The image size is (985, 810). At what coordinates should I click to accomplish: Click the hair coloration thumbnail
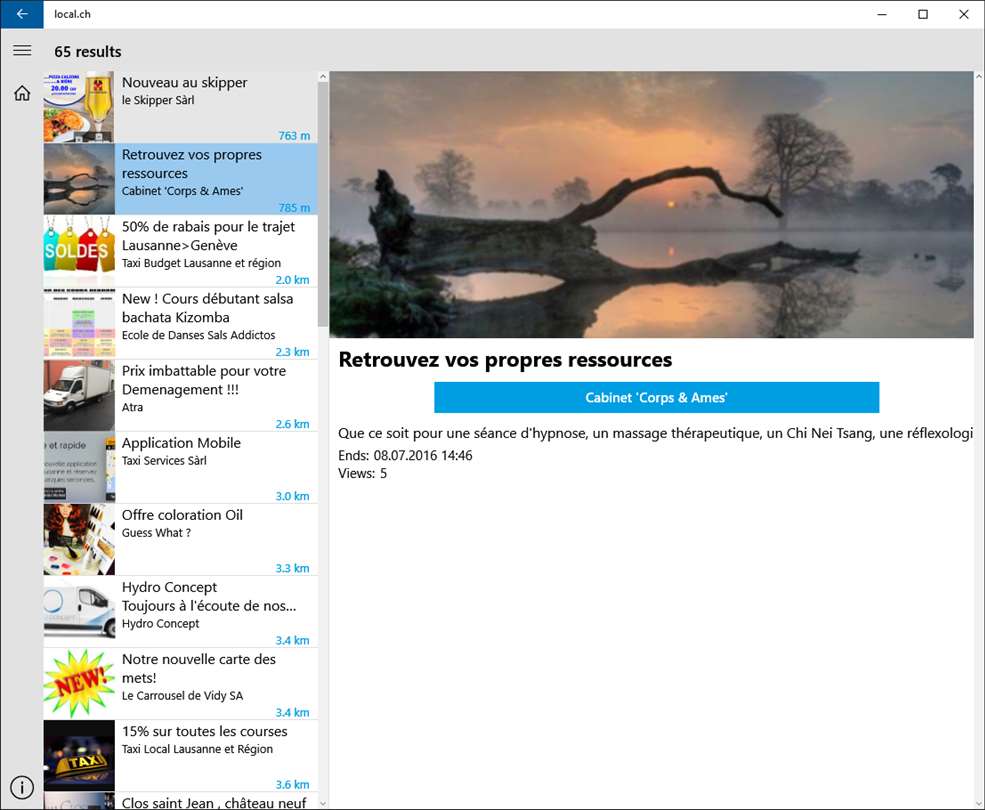coord(79,540)
